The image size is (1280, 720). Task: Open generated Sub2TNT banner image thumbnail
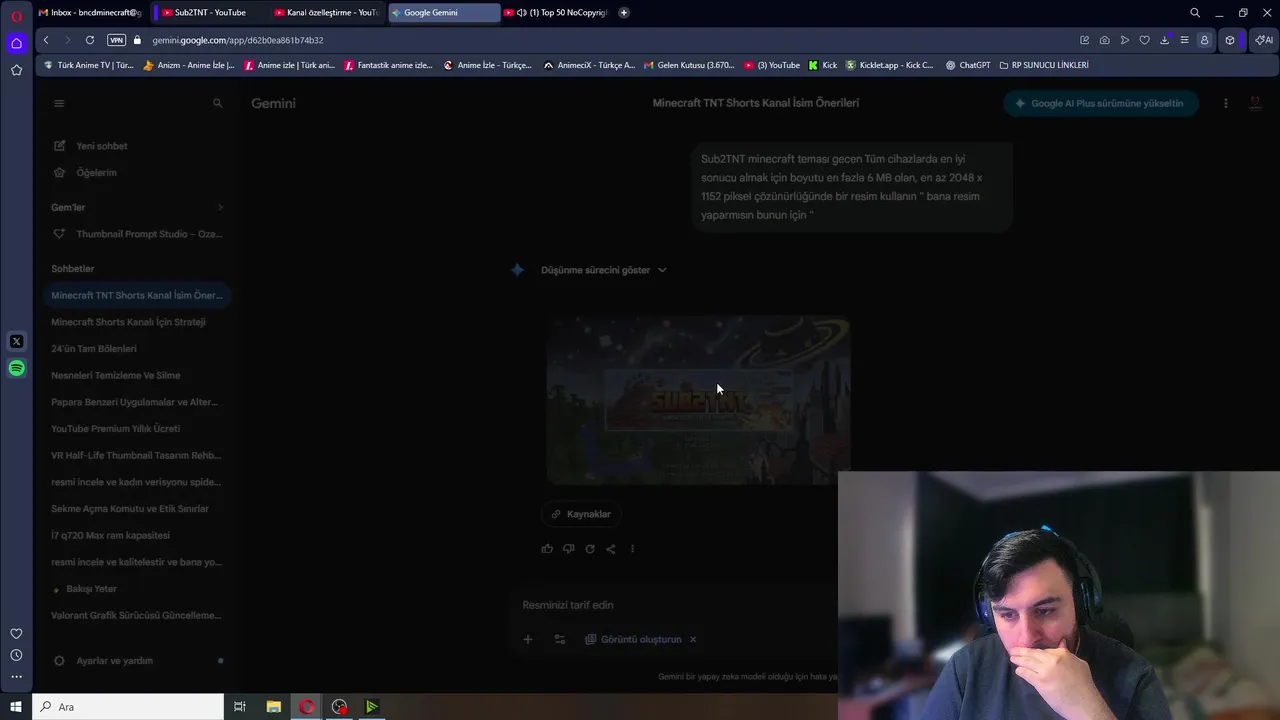tap(698, 400)
